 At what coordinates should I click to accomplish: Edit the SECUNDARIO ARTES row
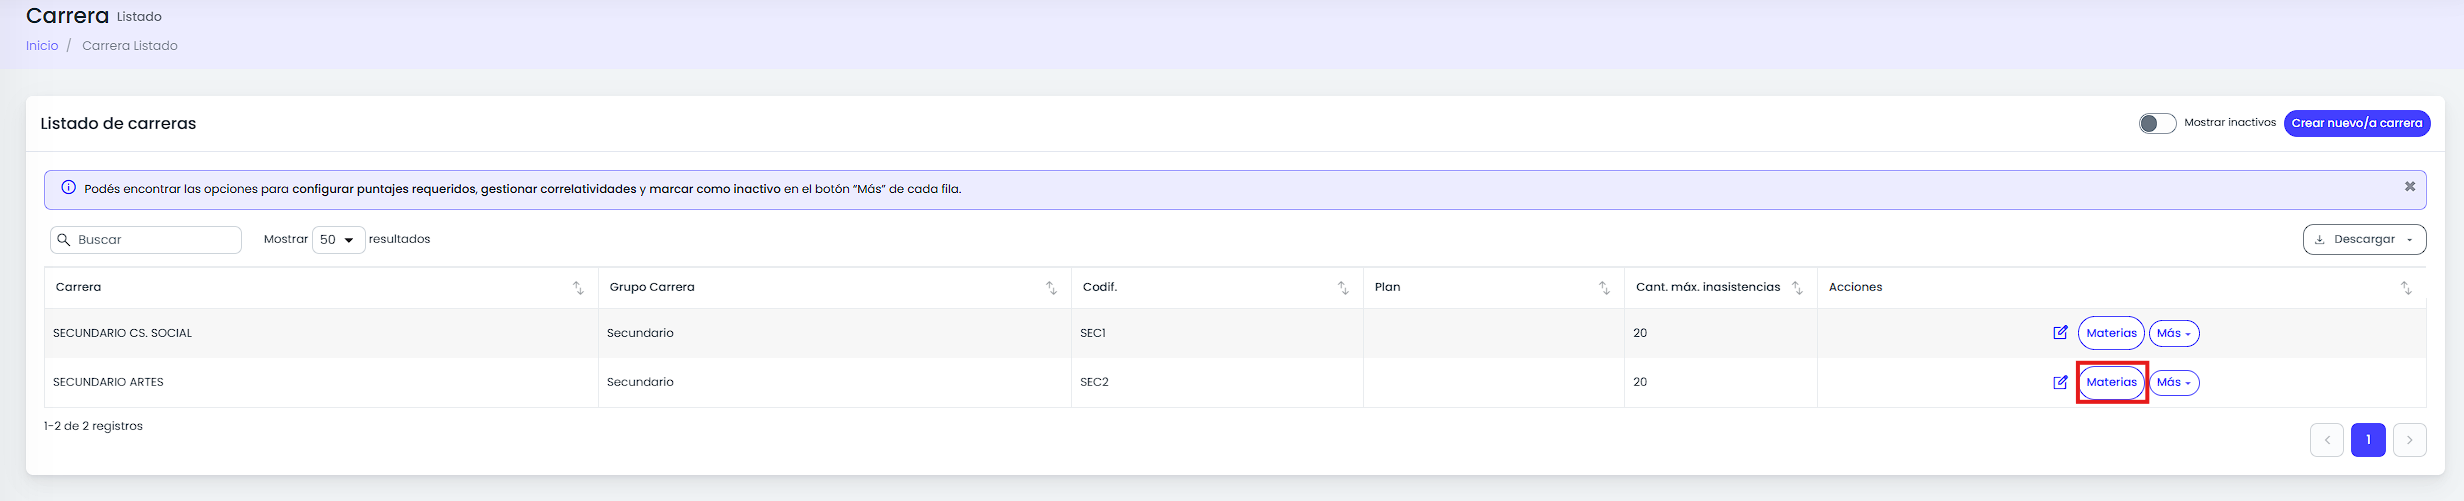click(2060, 382)
